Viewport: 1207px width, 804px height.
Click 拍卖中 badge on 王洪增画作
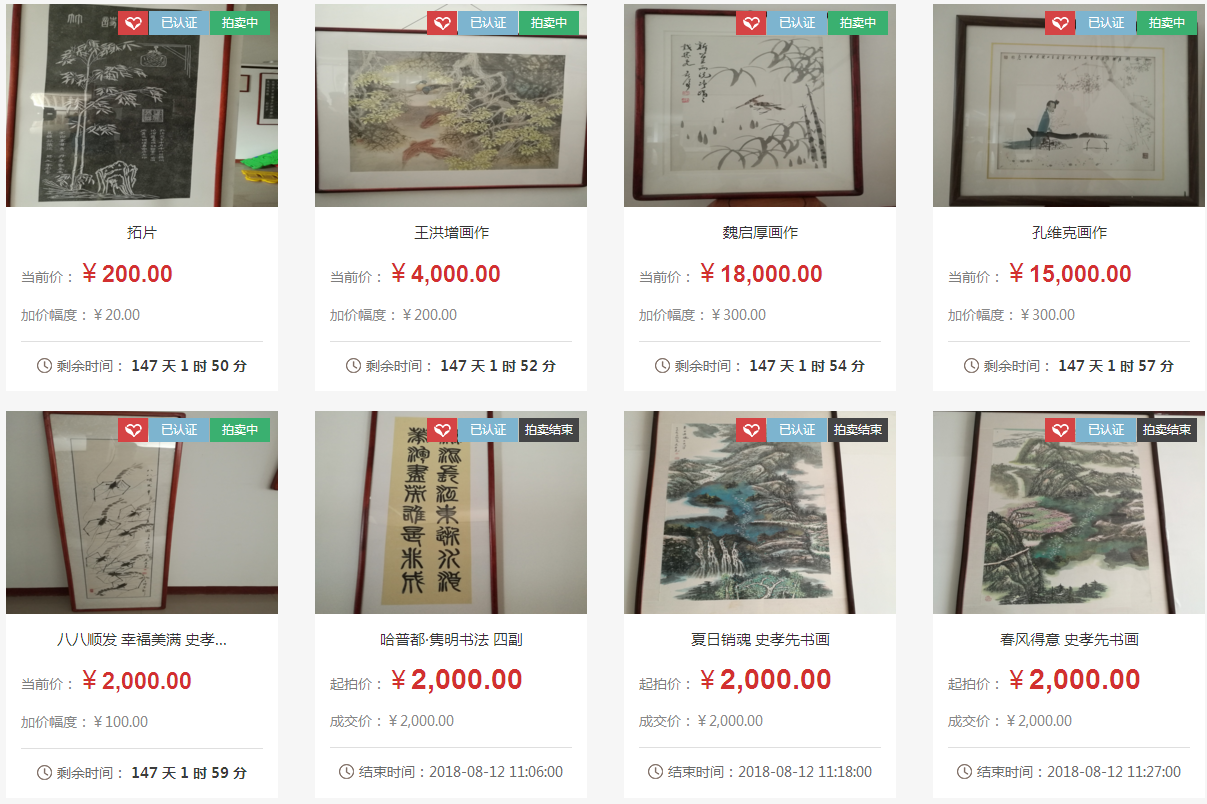[x=549, y=23]
